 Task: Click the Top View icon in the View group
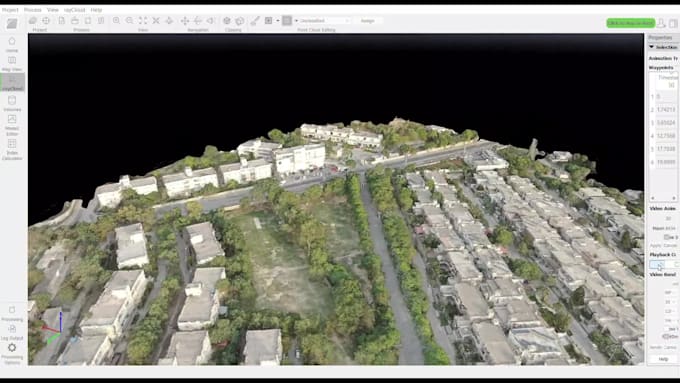[x=169, y=20]
